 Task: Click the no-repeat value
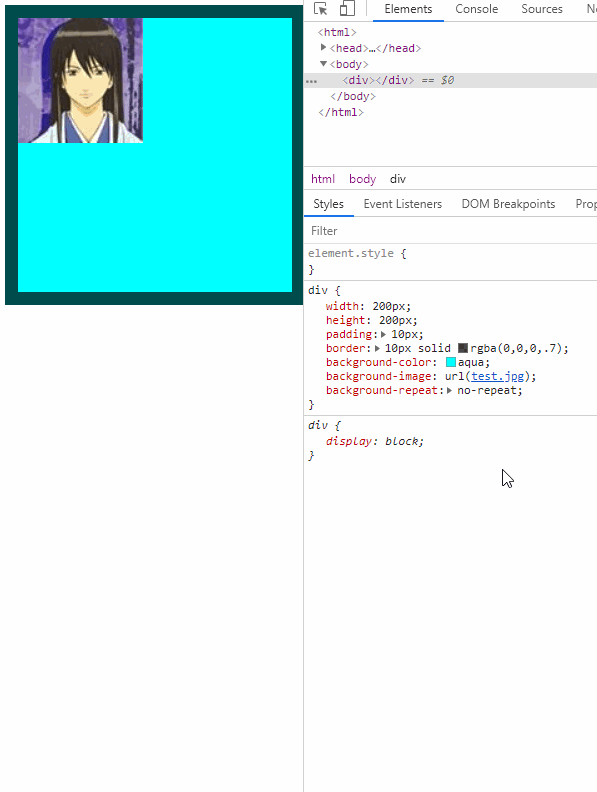click(x=486, y=390)
